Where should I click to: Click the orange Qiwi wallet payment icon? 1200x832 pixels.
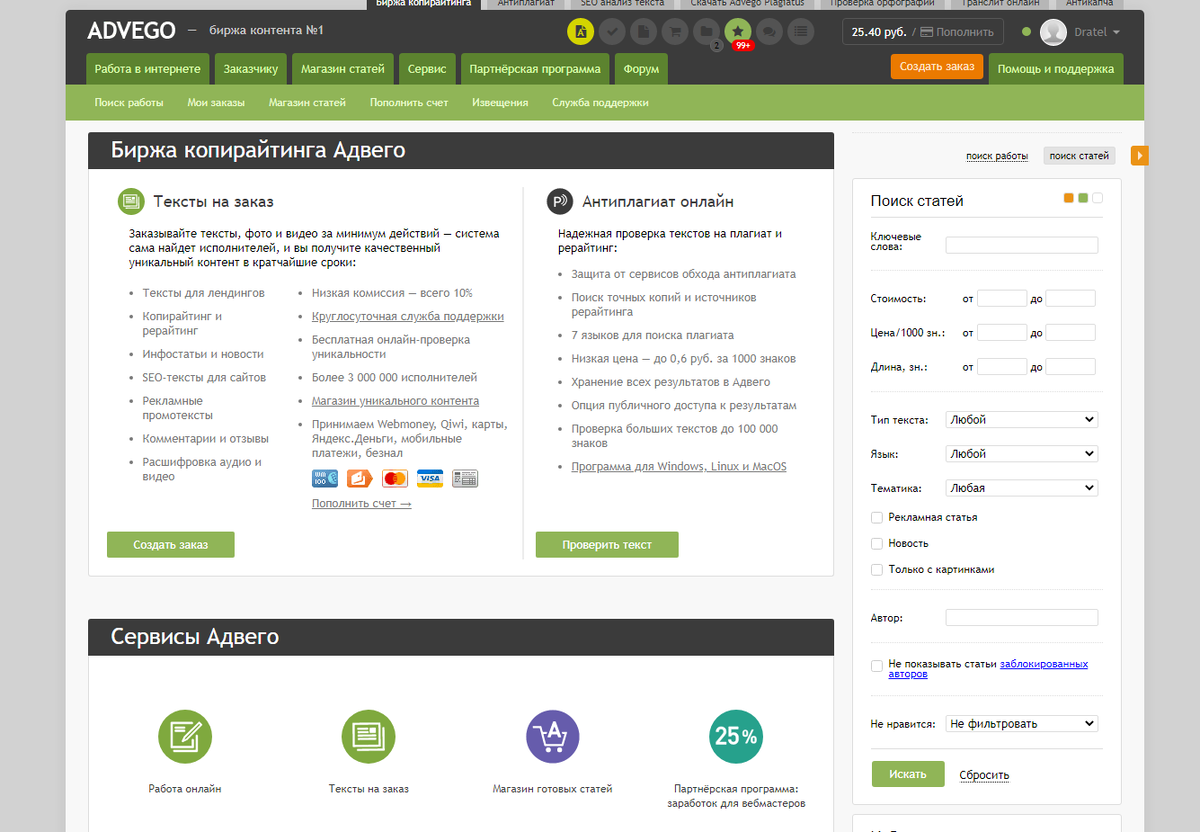[x=360, y=478]
